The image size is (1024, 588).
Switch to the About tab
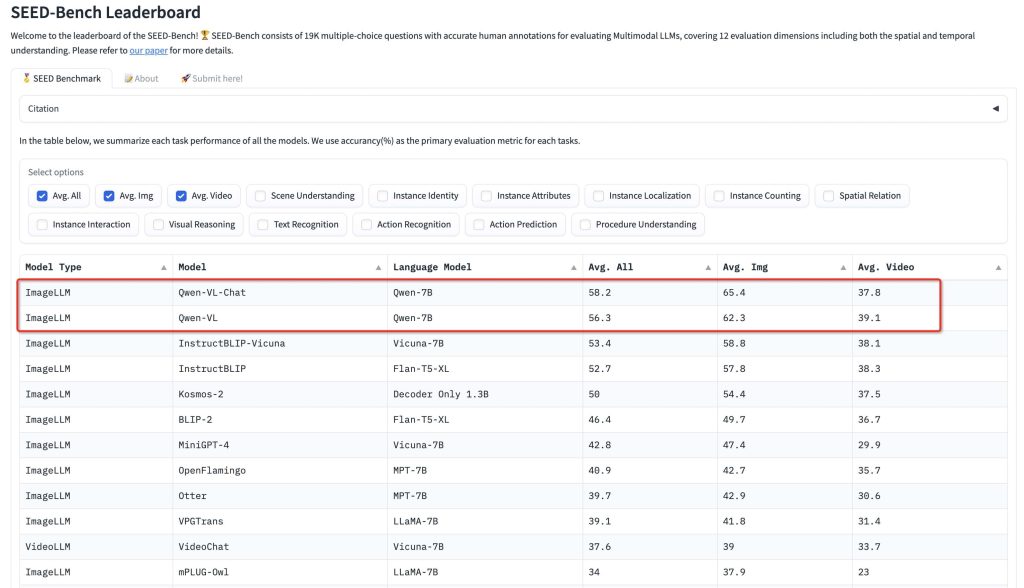(141, 78)
